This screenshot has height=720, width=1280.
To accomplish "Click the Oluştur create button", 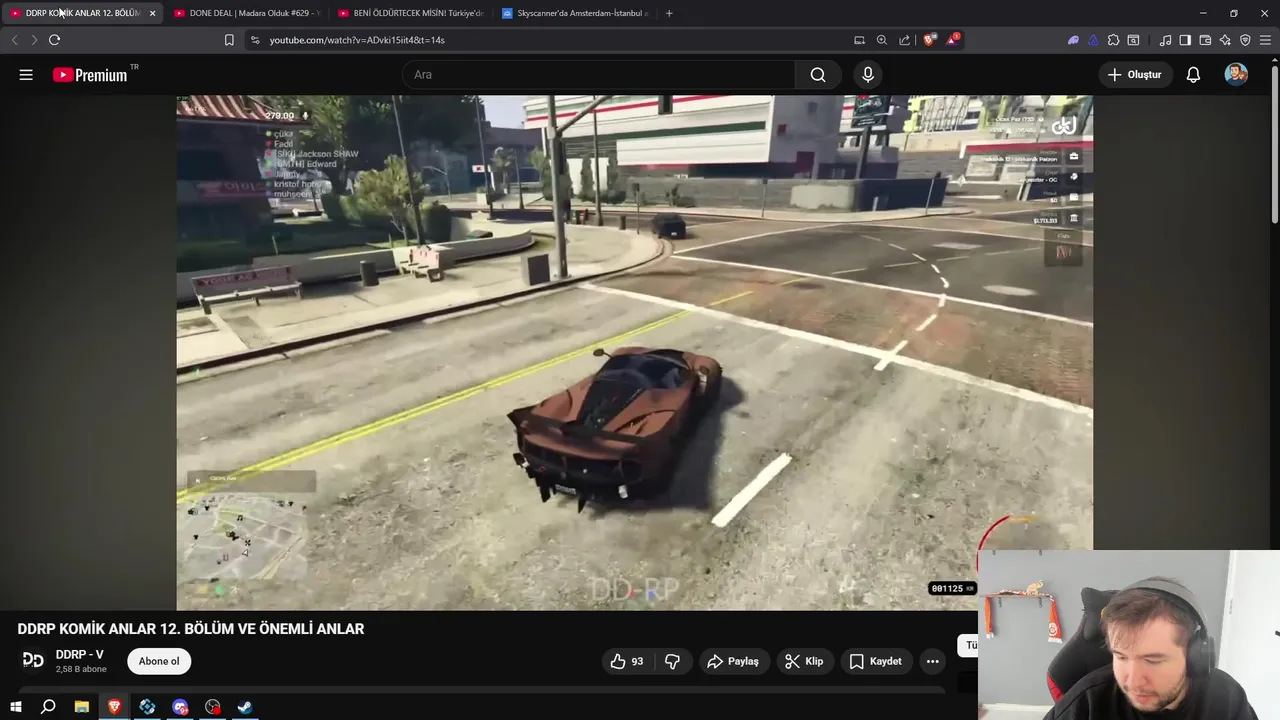I will coord(1135,75).
